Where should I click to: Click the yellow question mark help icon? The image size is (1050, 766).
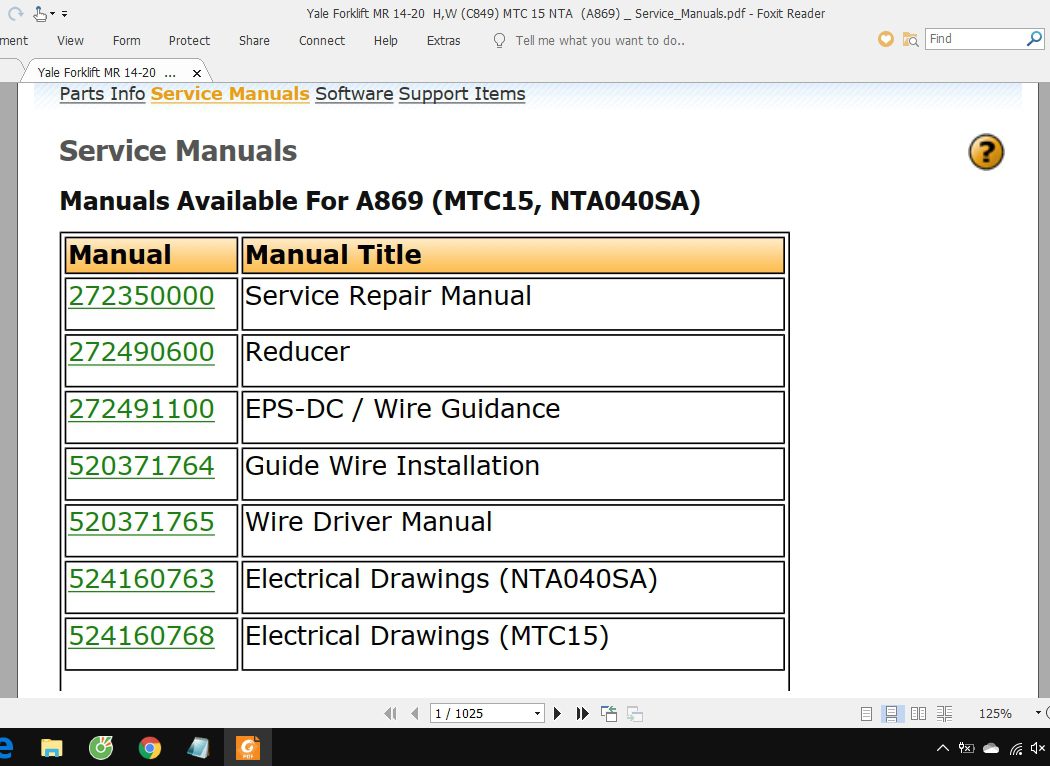point(986,152)
